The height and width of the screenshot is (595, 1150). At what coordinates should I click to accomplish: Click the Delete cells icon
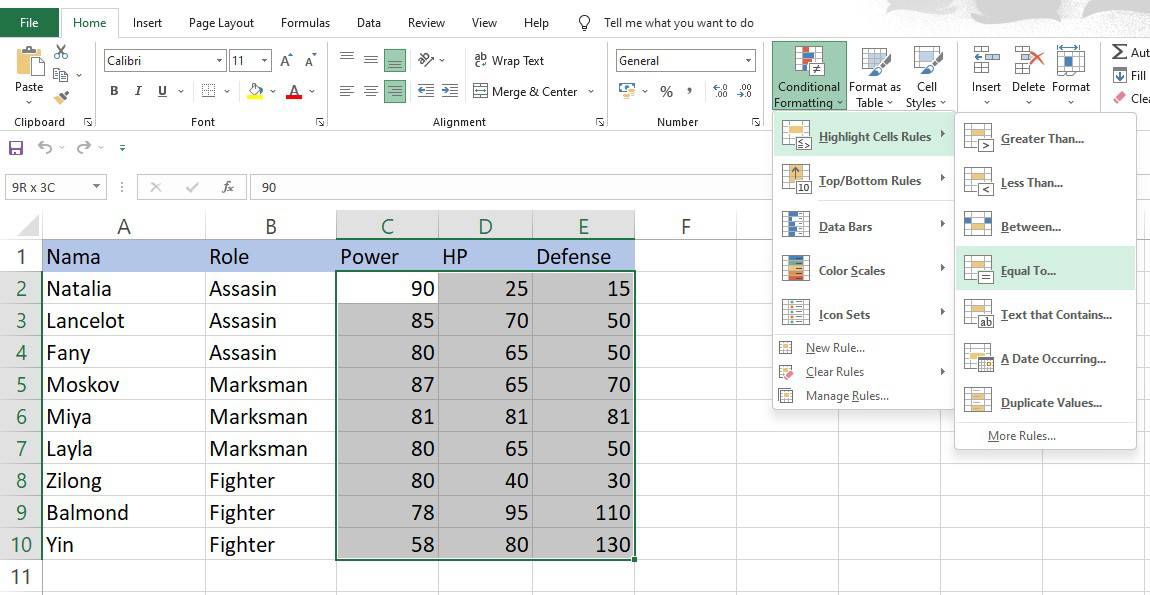[x=1028, y=60]
